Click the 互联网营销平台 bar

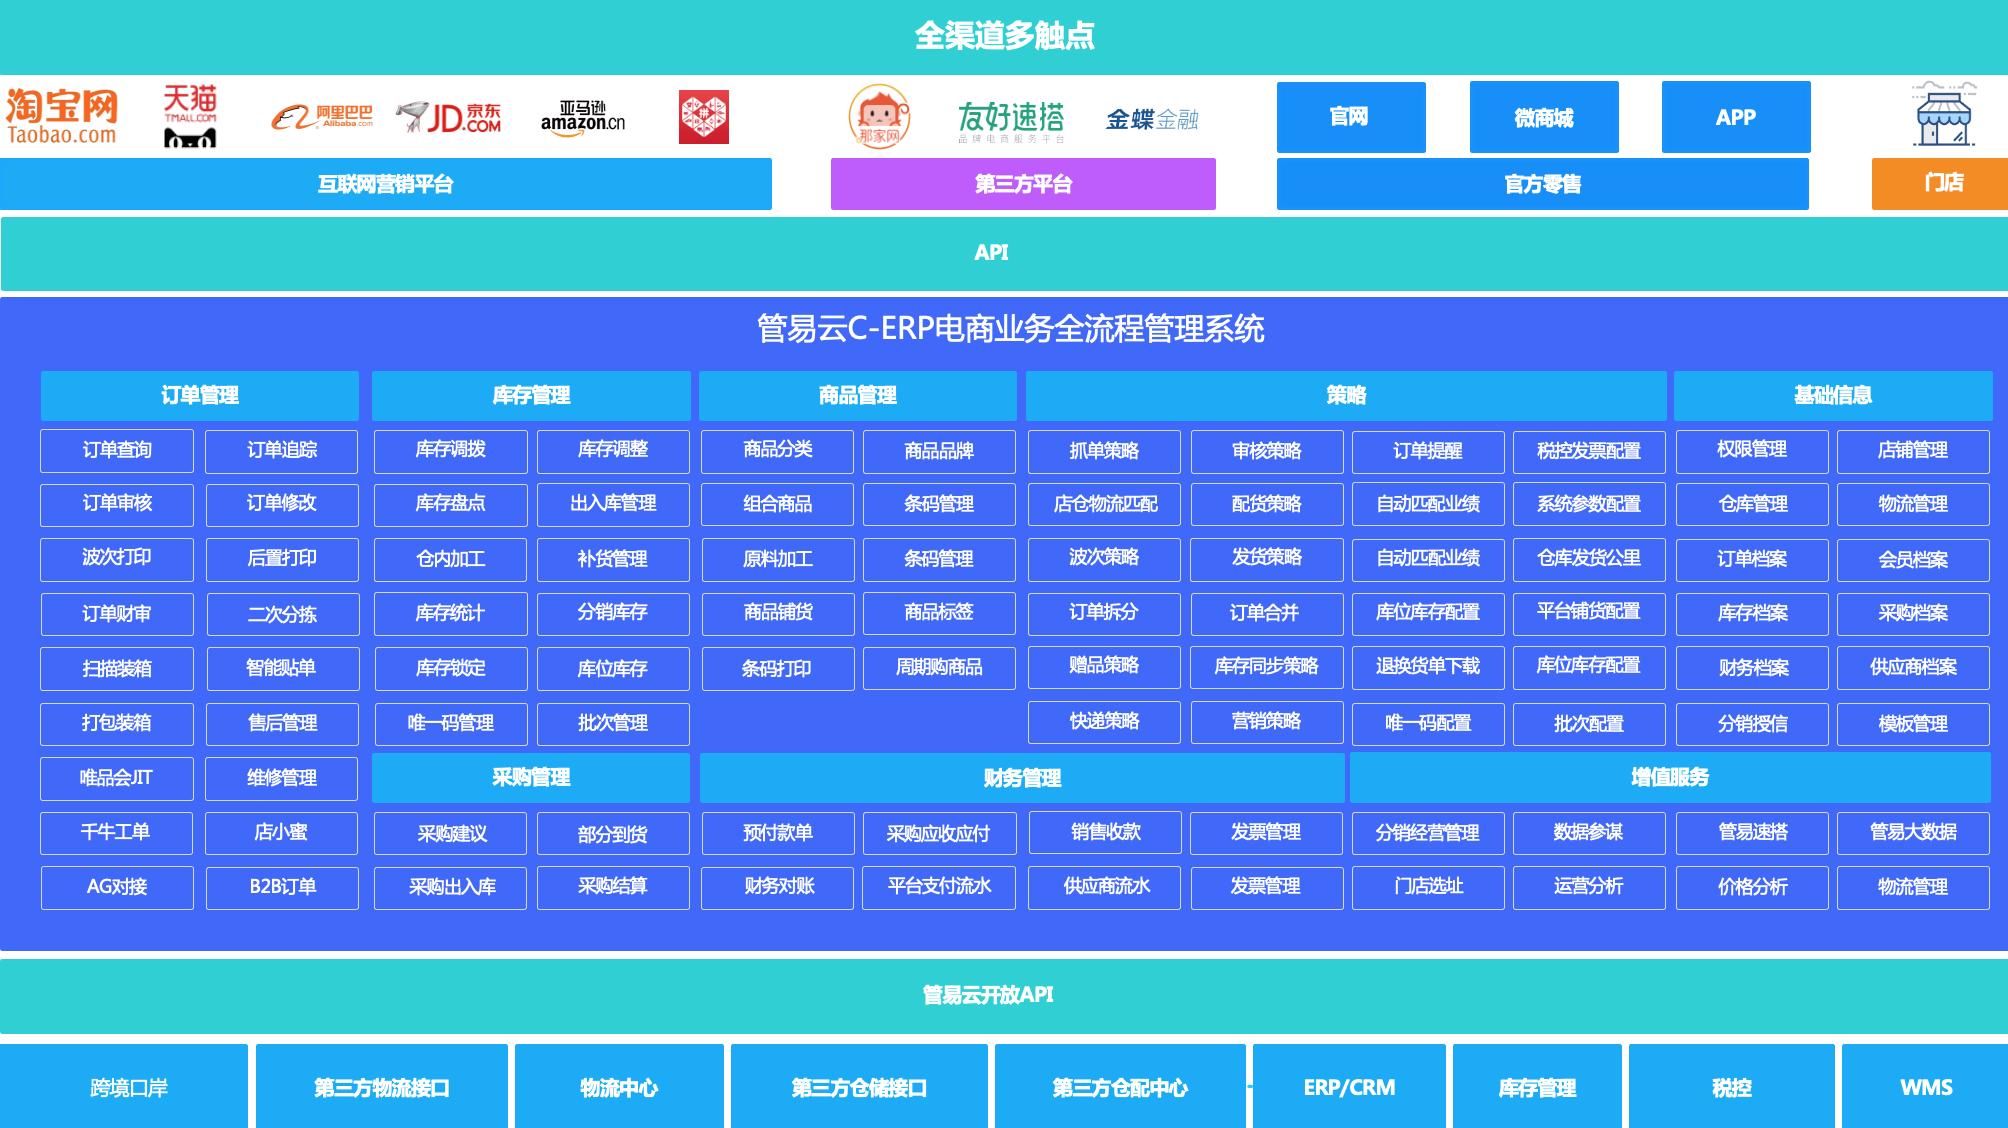386,184
